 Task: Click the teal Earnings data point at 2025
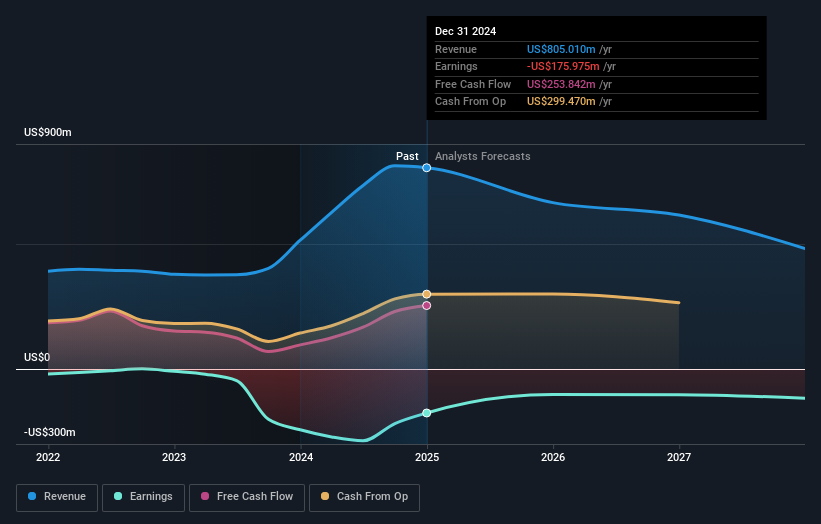point(427,413)
